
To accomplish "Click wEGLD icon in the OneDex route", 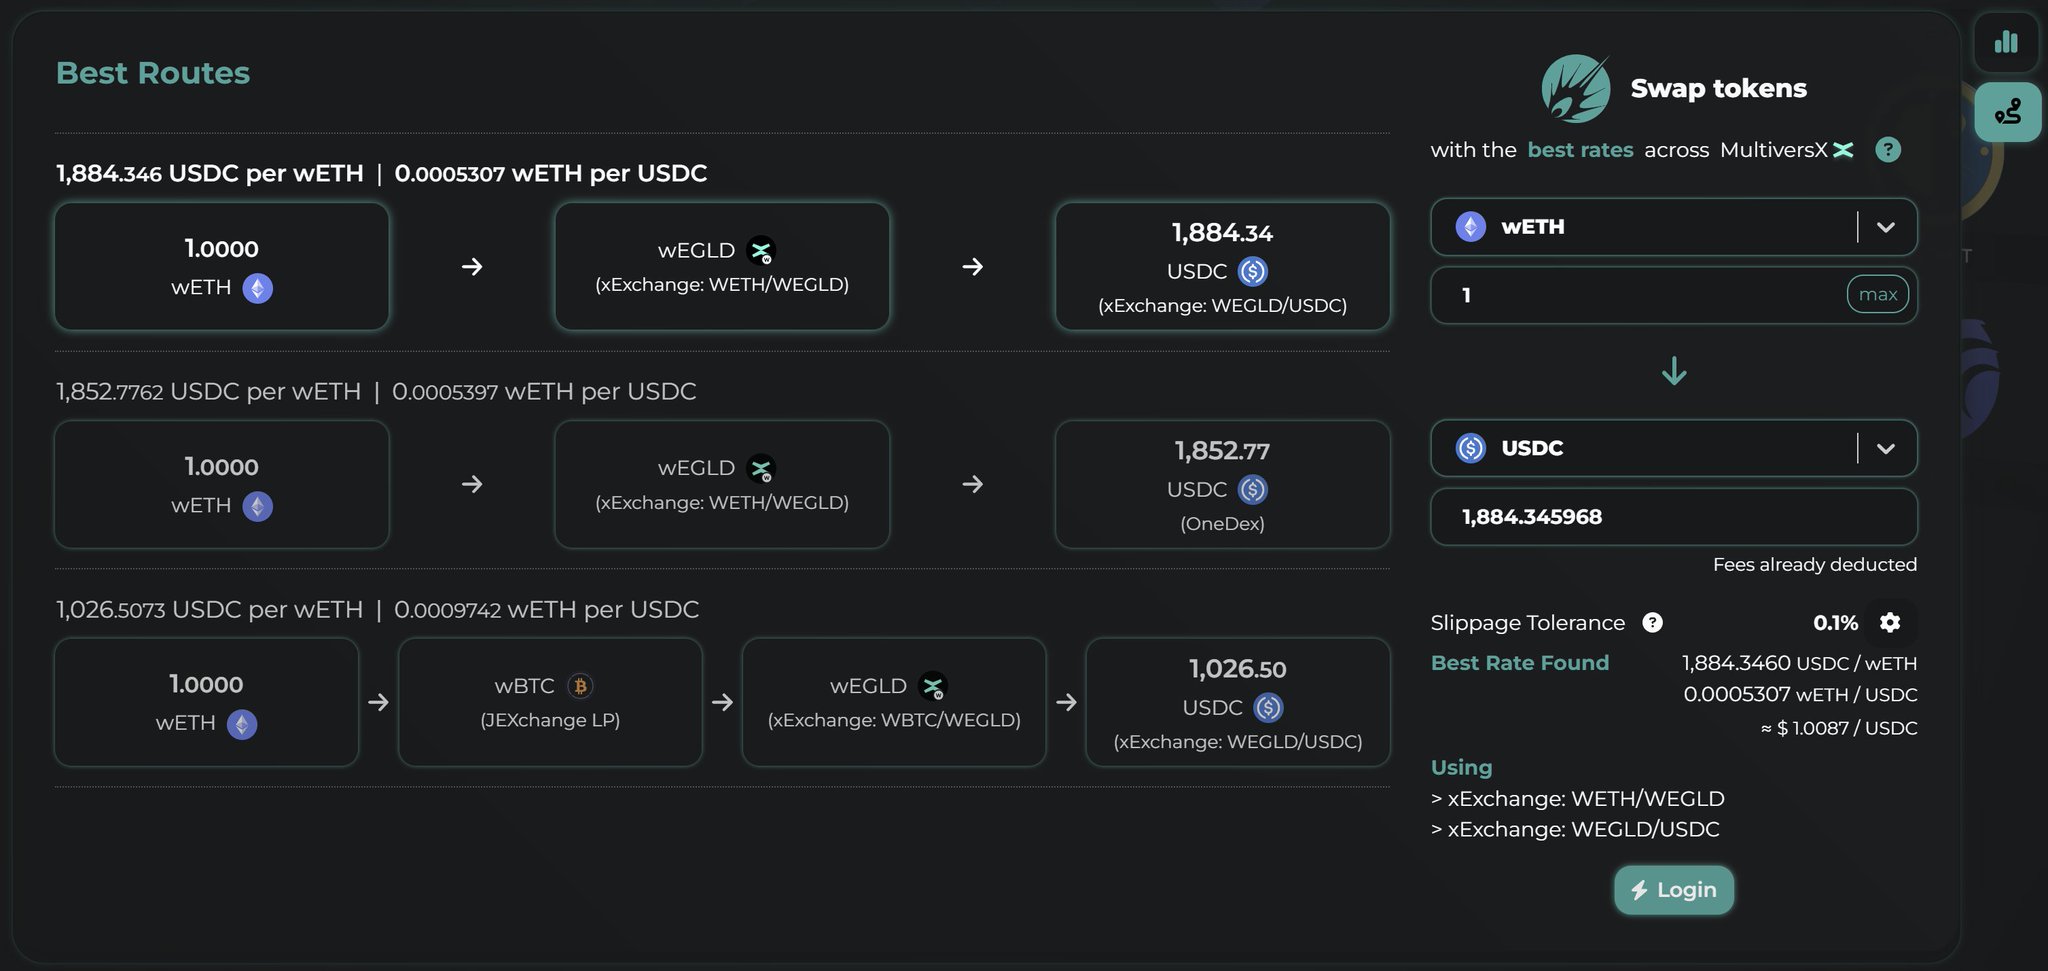I will (x=761, y=468).
